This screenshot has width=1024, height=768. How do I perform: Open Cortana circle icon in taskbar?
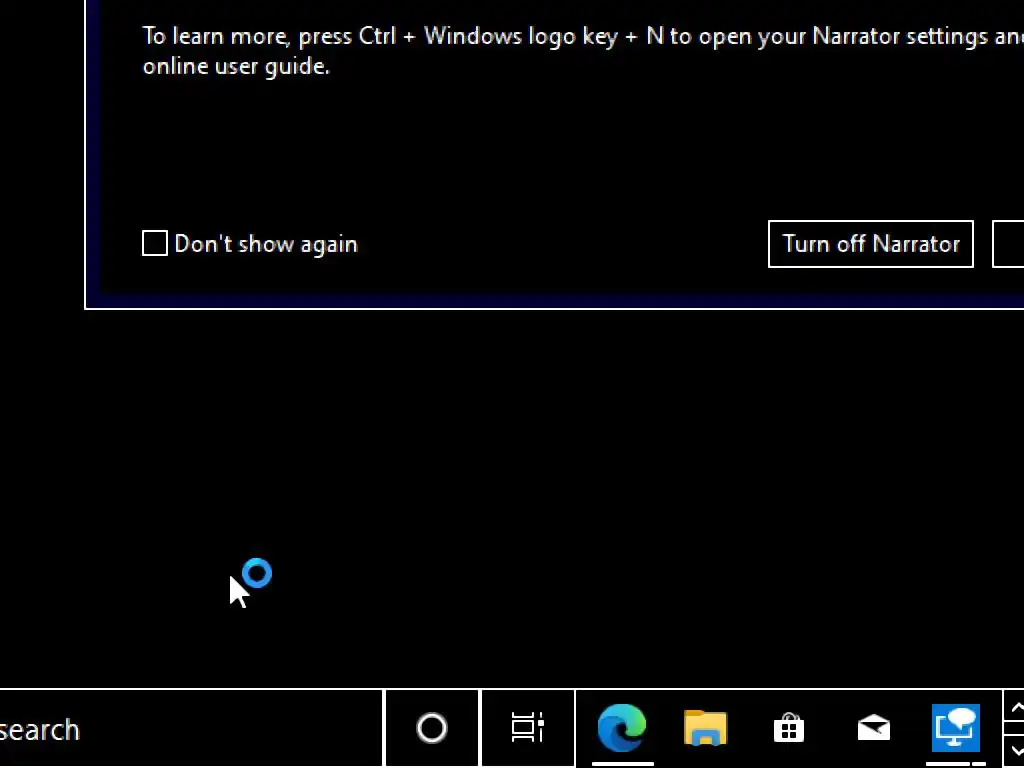(x=432, y=728)
